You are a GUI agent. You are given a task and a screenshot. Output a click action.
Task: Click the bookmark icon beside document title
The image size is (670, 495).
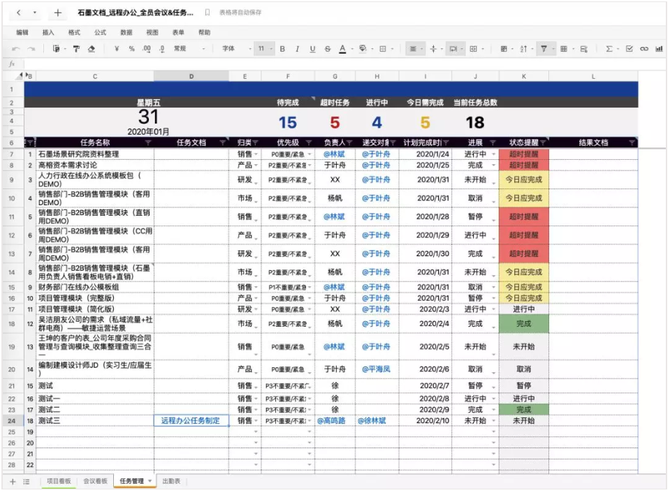tap(207, 14)
